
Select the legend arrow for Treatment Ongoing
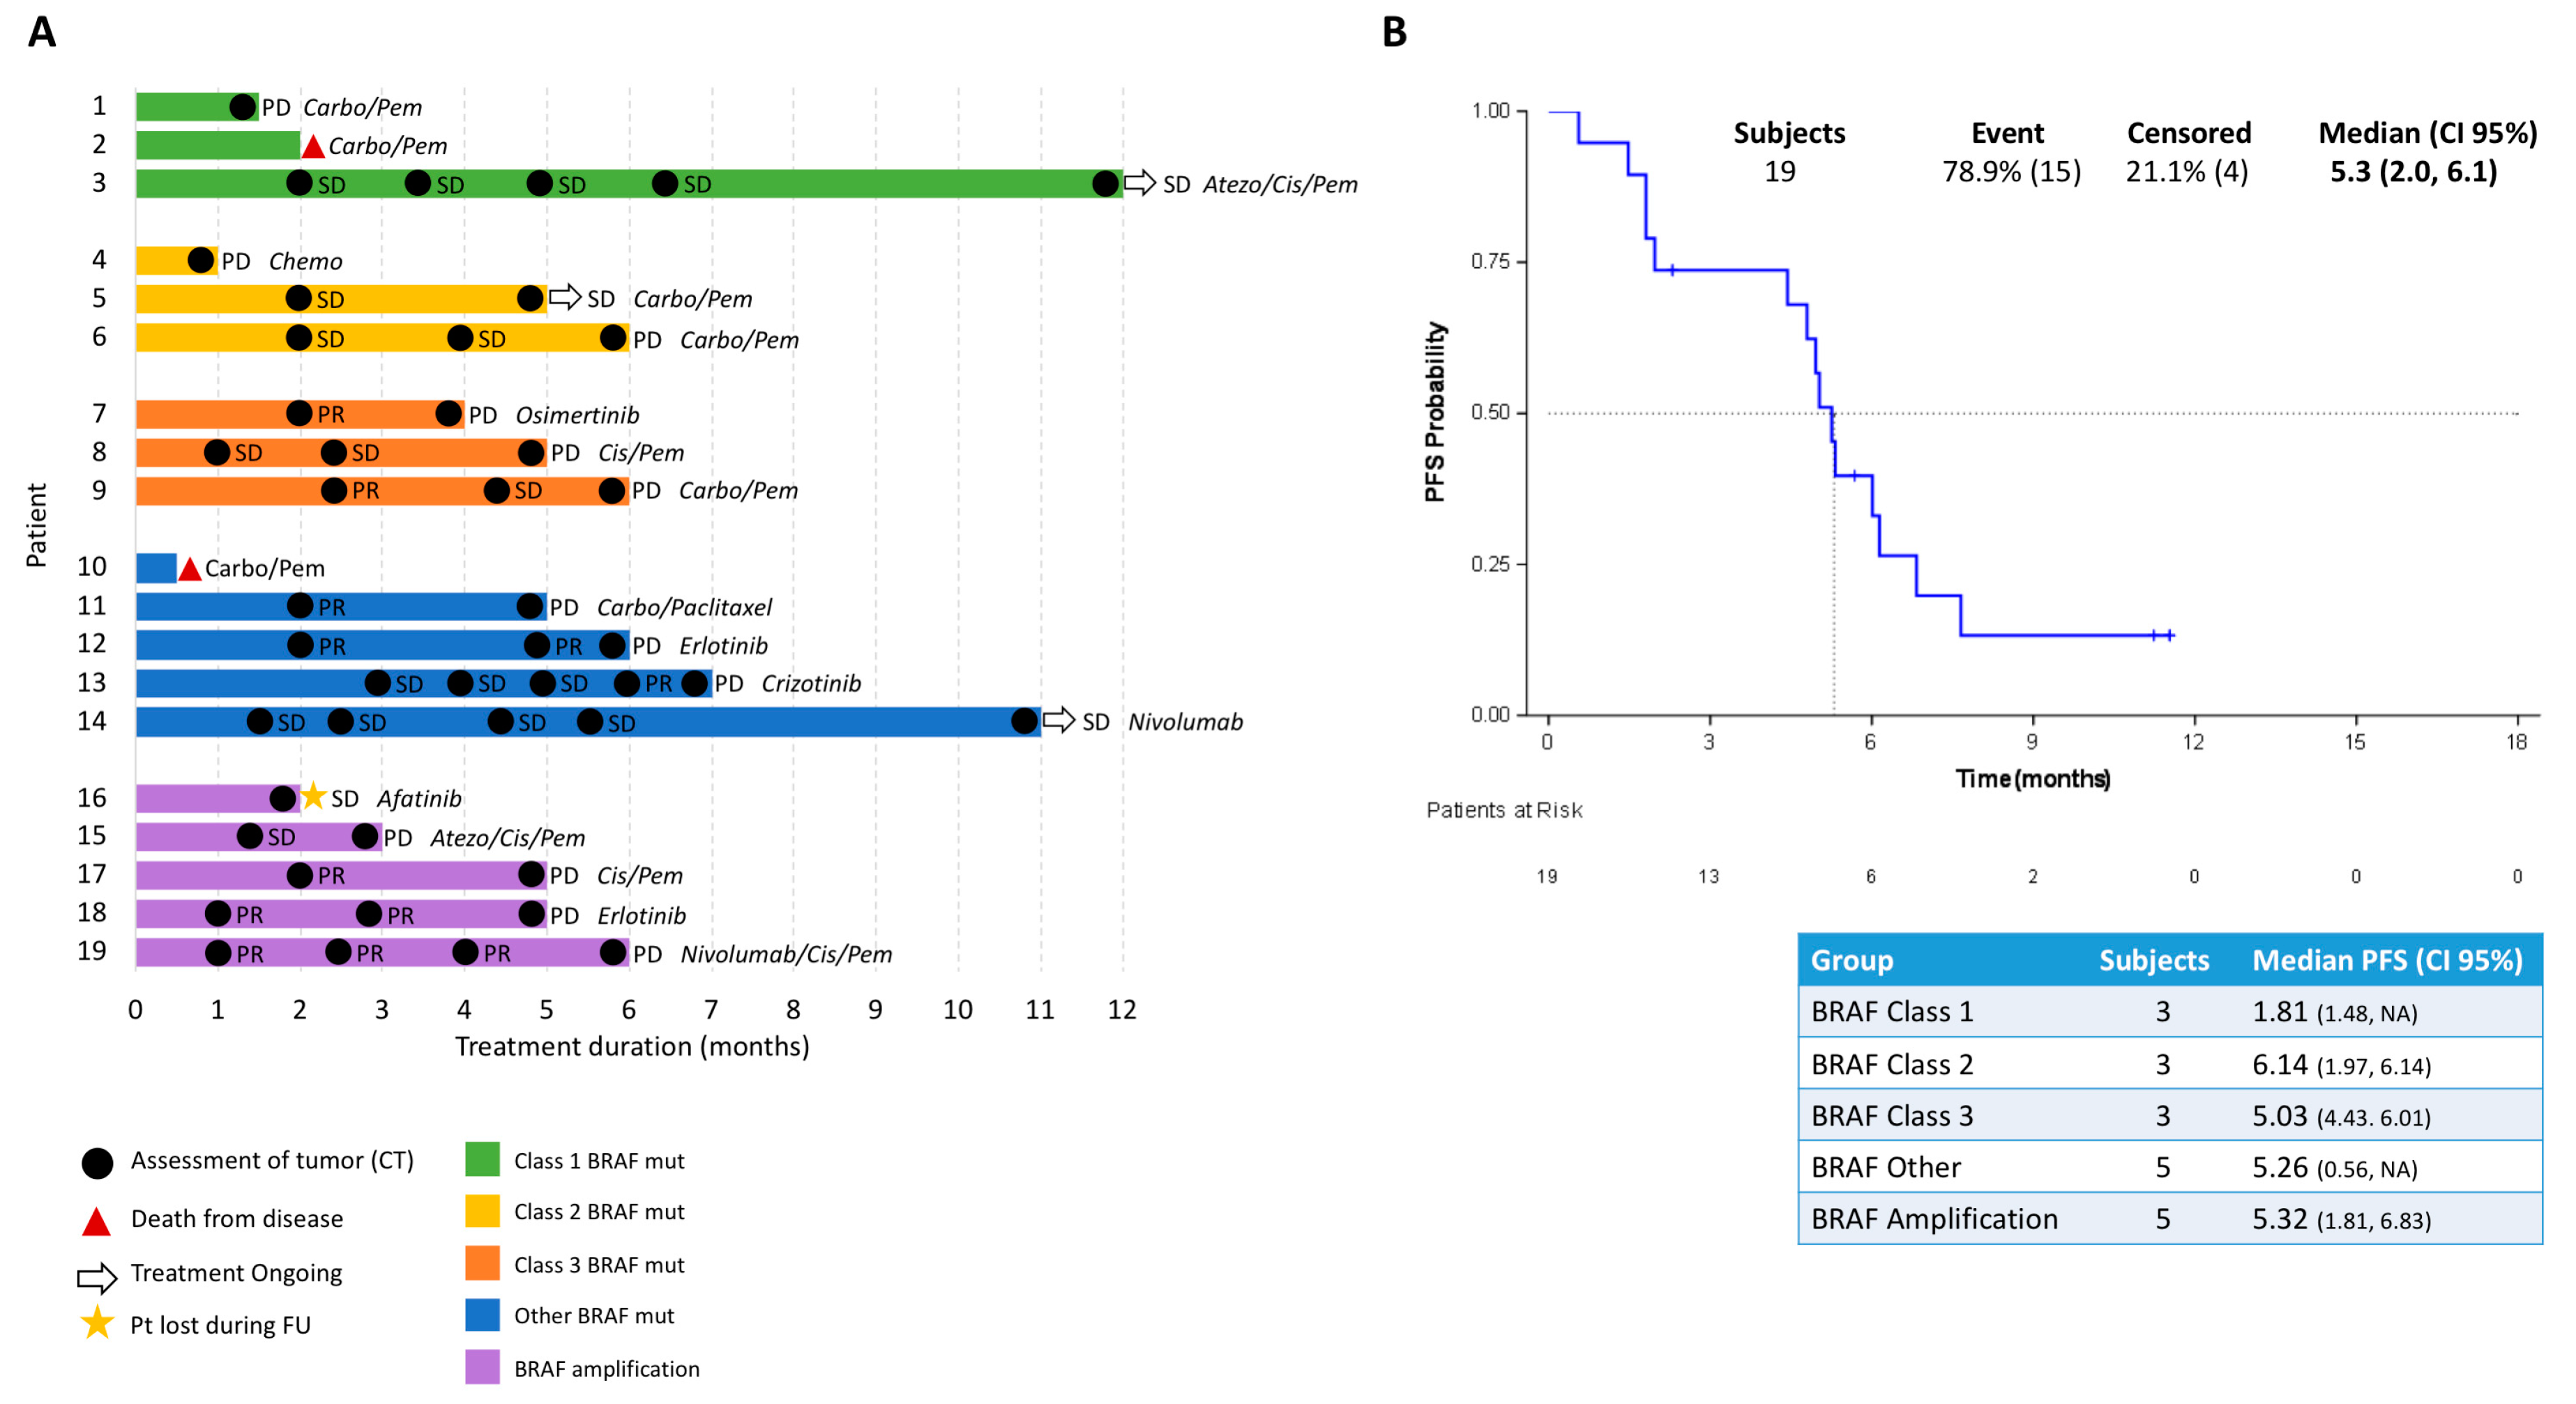tap(97, 1277)
